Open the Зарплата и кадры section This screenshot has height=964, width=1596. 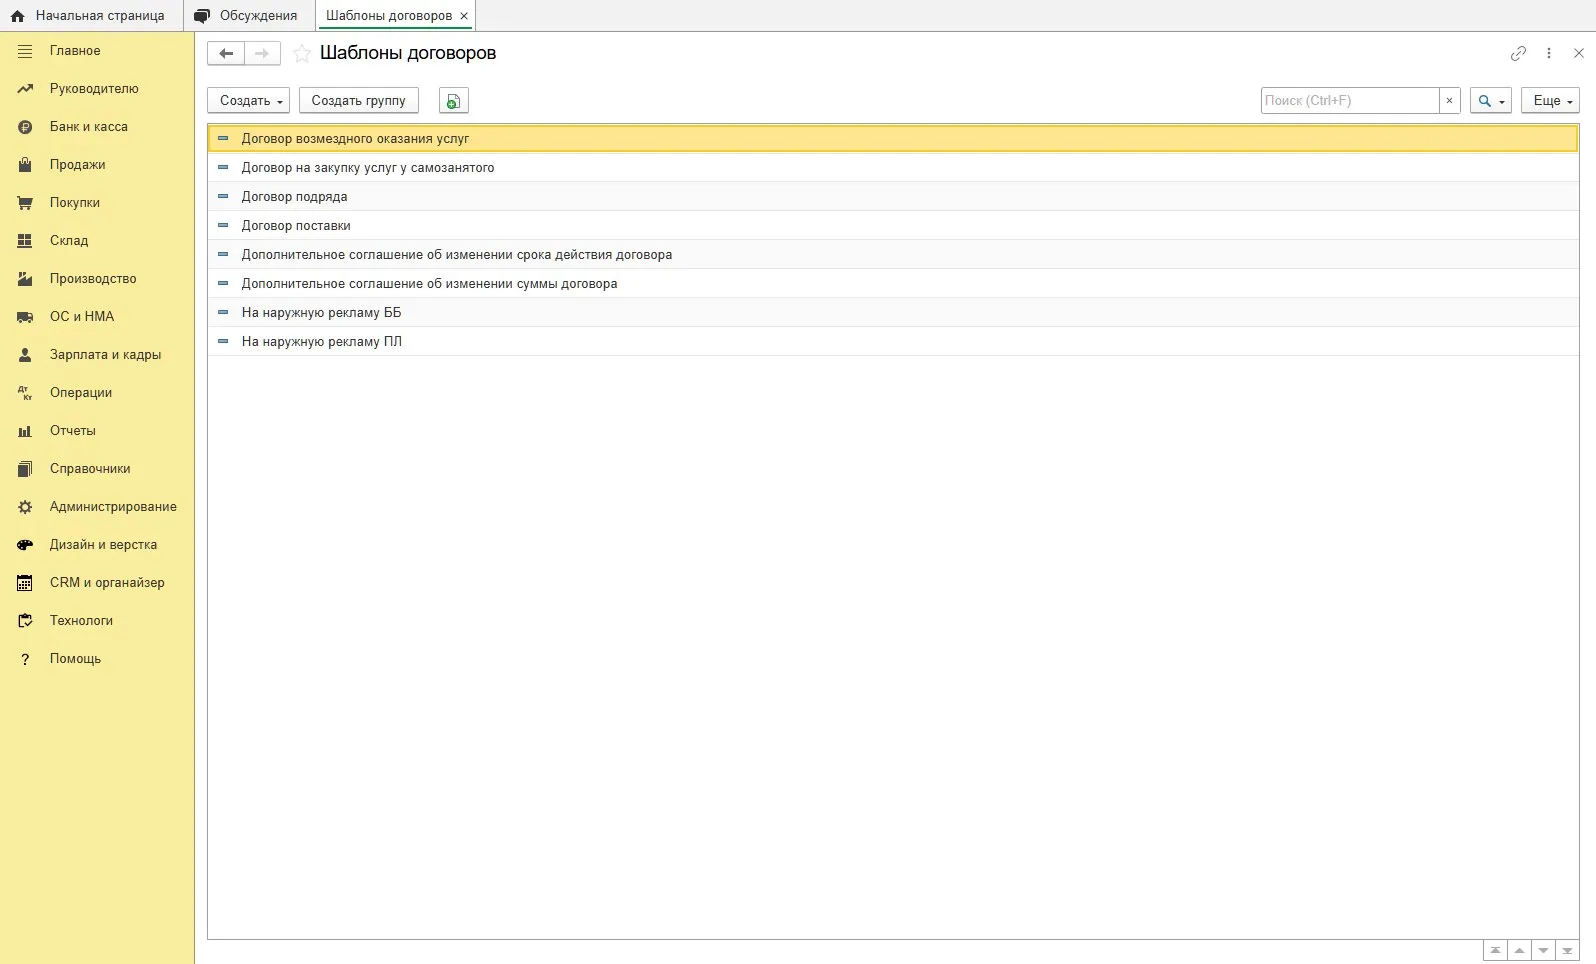click(97, 355)
